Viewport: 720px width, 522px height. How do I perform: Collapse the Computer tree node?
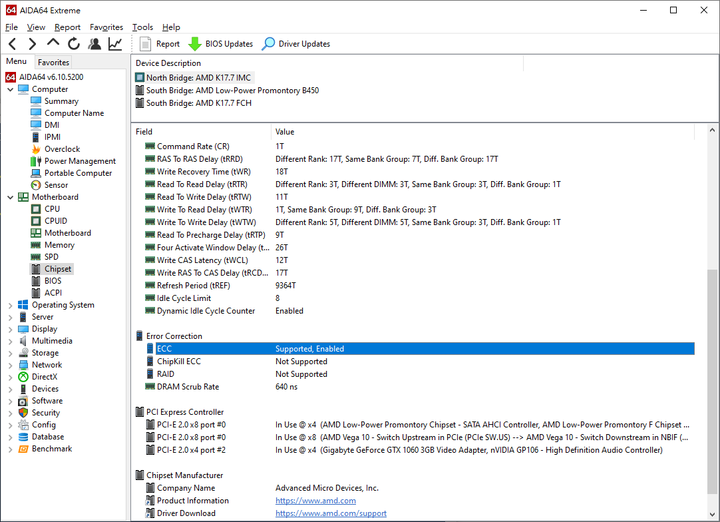coord(10,90)
